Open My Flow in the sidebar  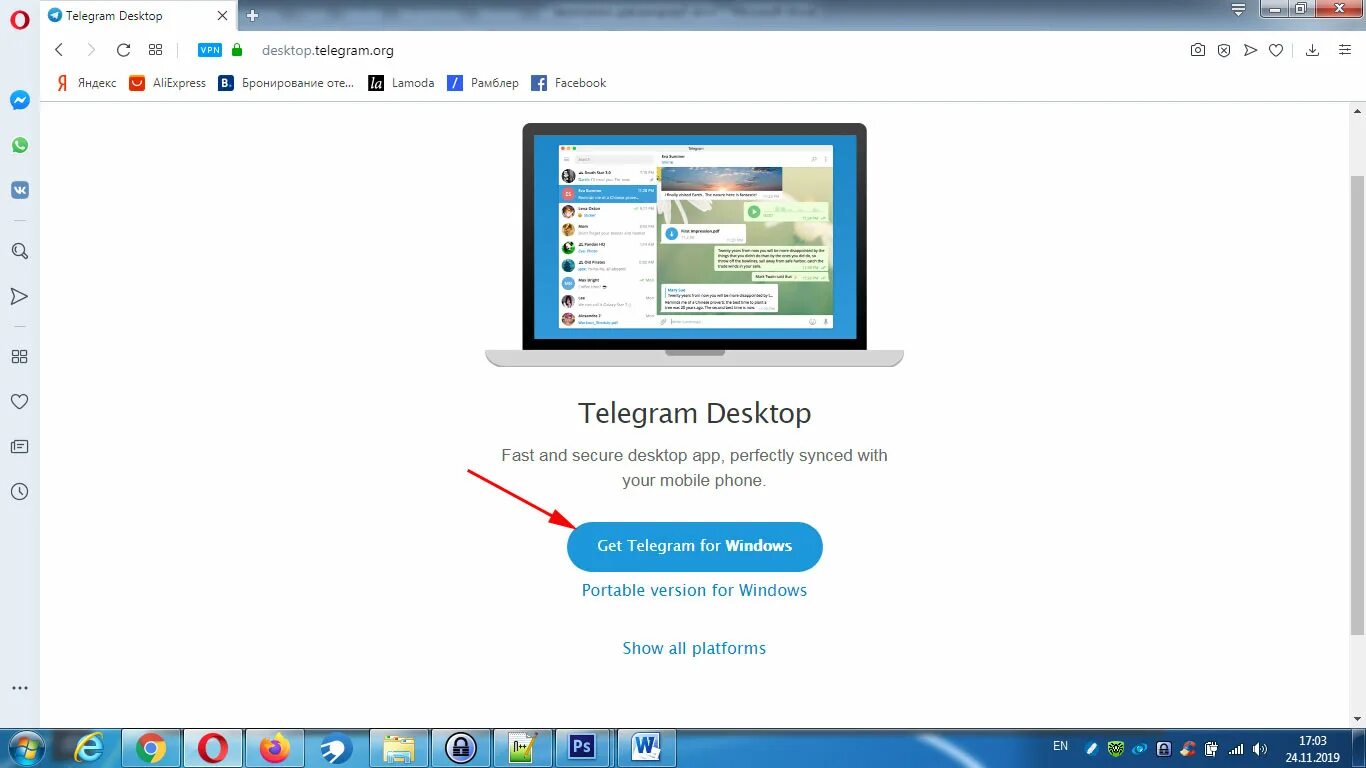[20, 296]
